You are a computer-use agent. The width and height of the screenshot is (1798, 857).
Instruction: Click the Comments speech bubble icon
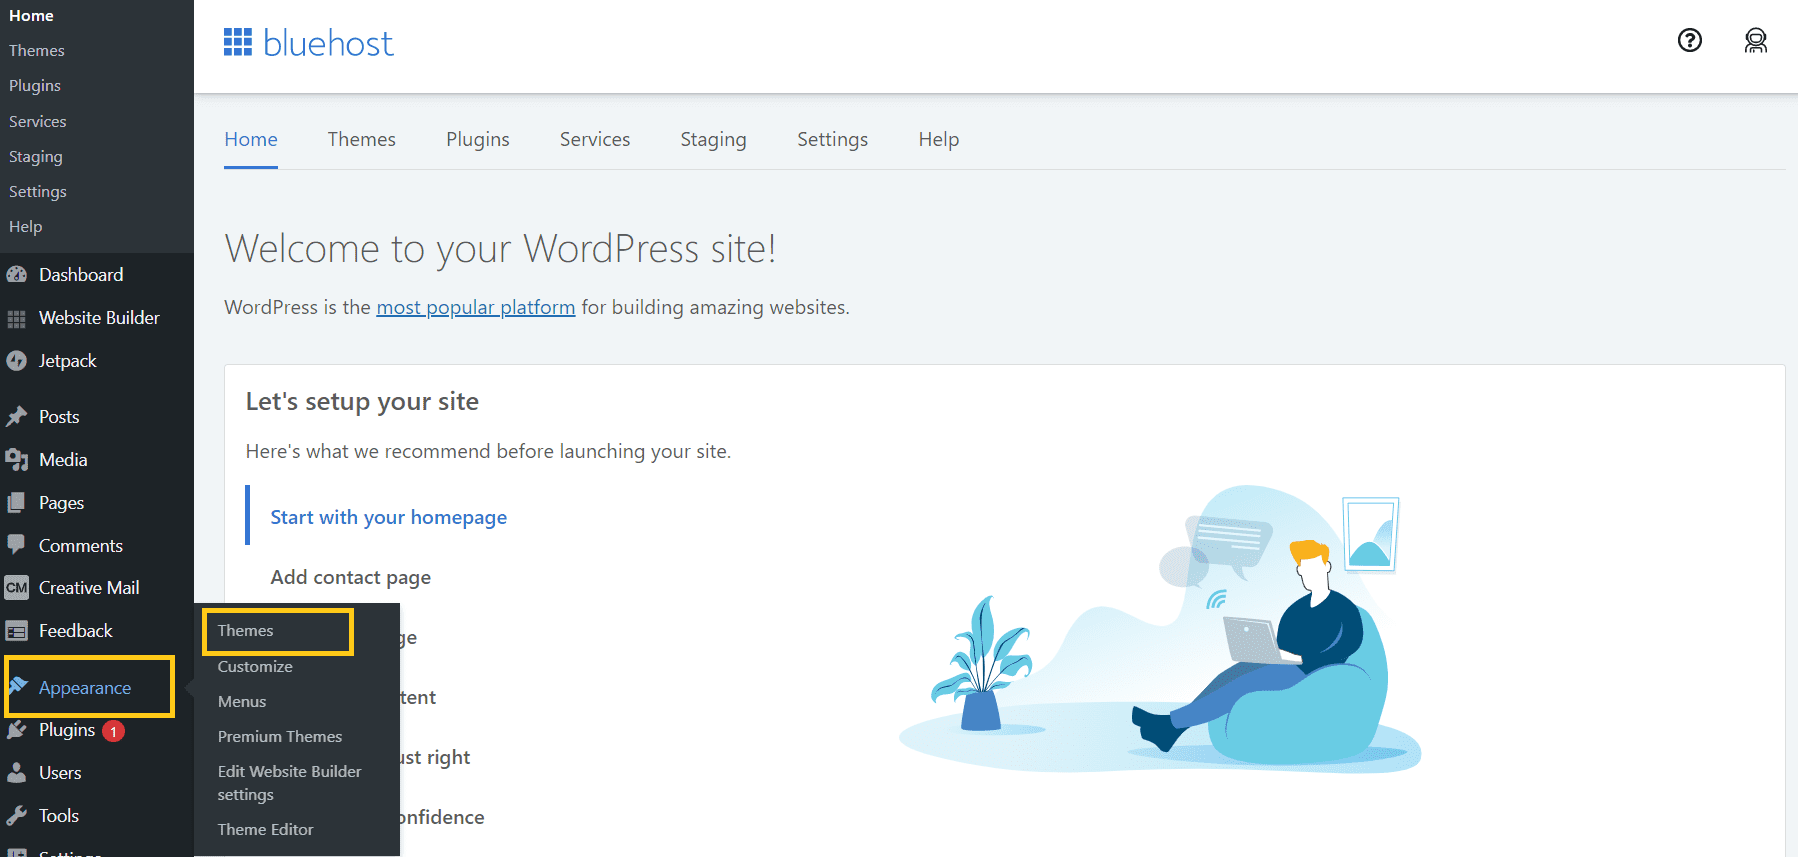tap(17, 544)
